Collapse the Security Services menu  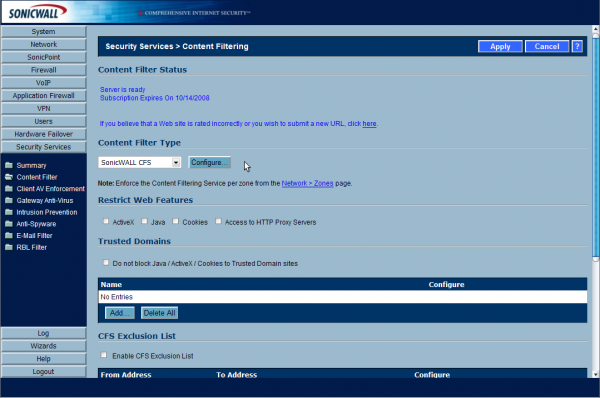tap(44, 147)
